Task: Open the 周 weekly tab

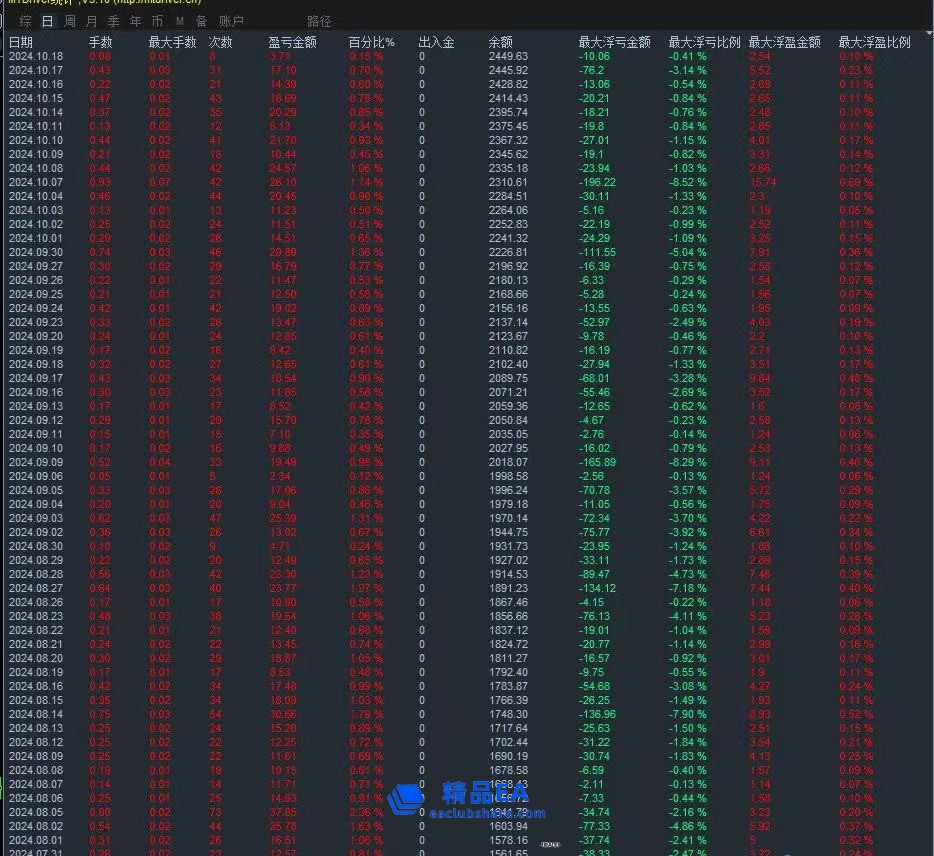Action: (70, 21)
